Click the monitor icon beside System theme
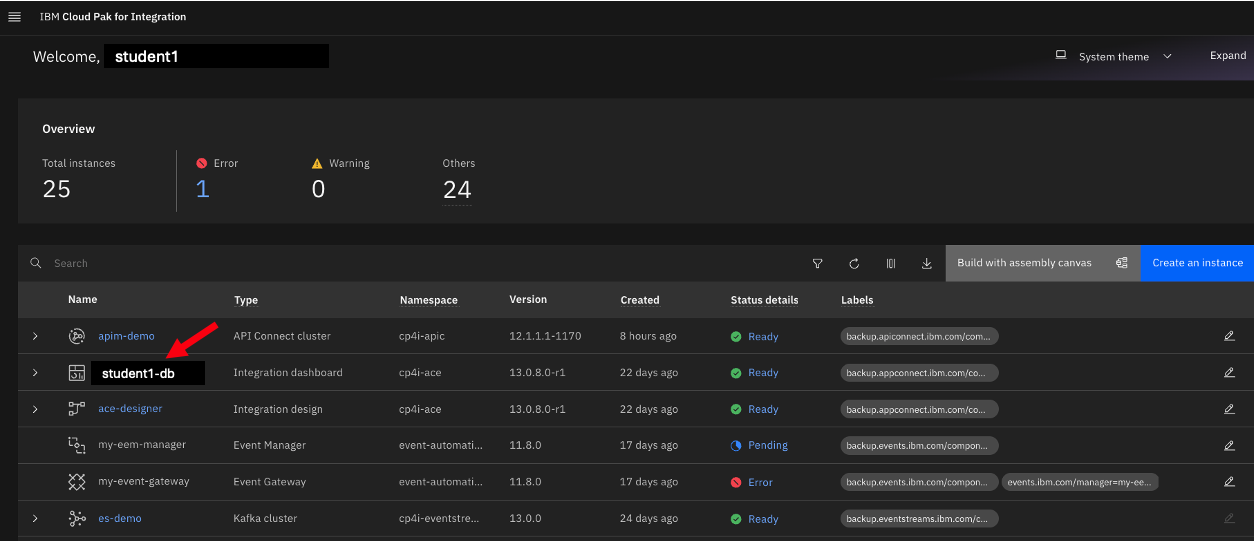 click(1061, 56)
